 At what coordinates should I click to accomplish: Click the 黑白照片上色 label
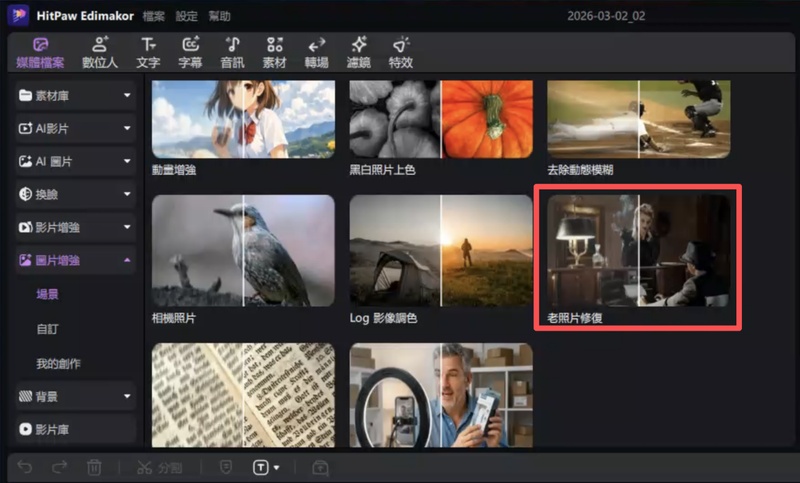(383, 170)
